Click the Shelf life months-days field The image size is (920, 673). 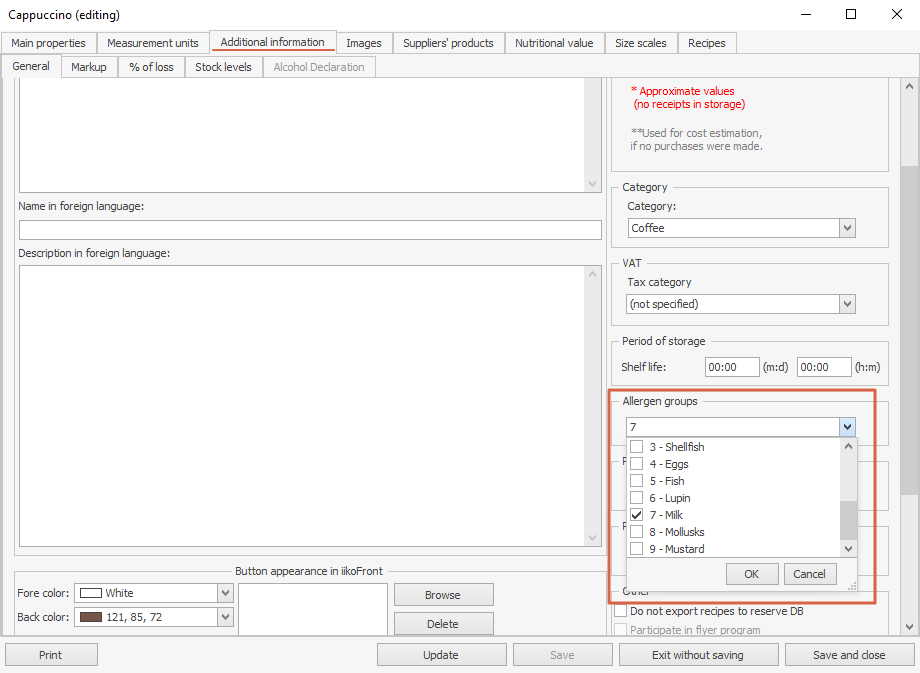[x=731, y=367]
